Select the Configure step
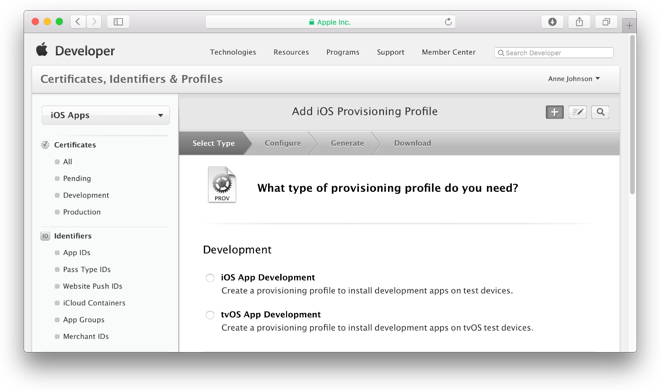Viewport: 661px width, 391px height. pos(283,143)
